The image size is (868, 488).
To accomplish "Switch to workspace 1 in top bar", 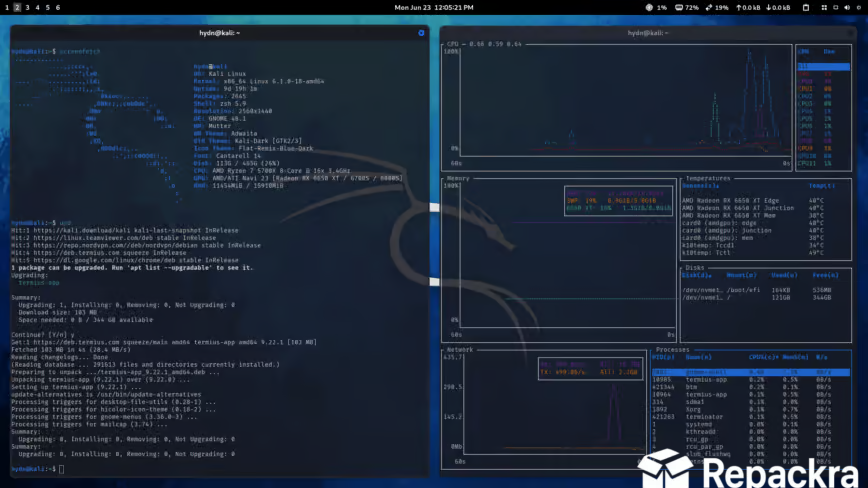I will pyautogui.click(x=7, y=8).
